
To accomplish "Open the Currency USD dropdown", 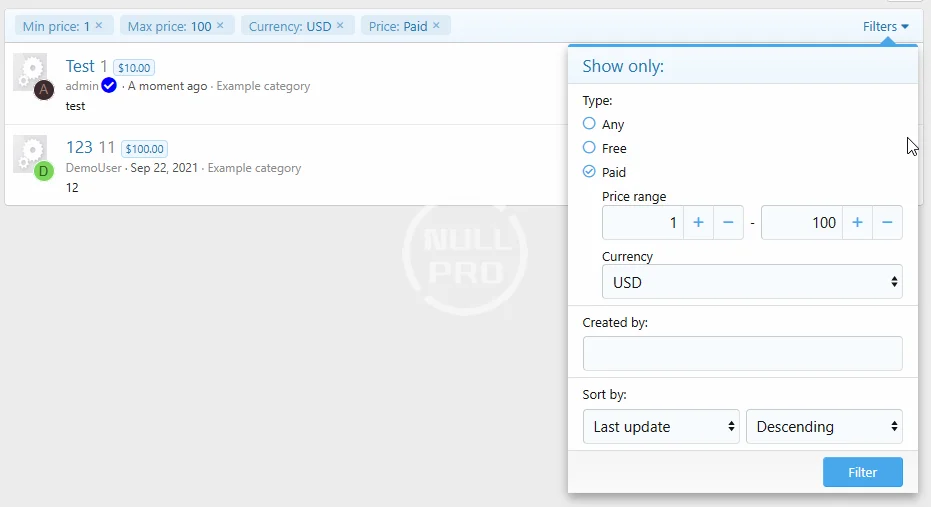I will [x=752, y=282].
